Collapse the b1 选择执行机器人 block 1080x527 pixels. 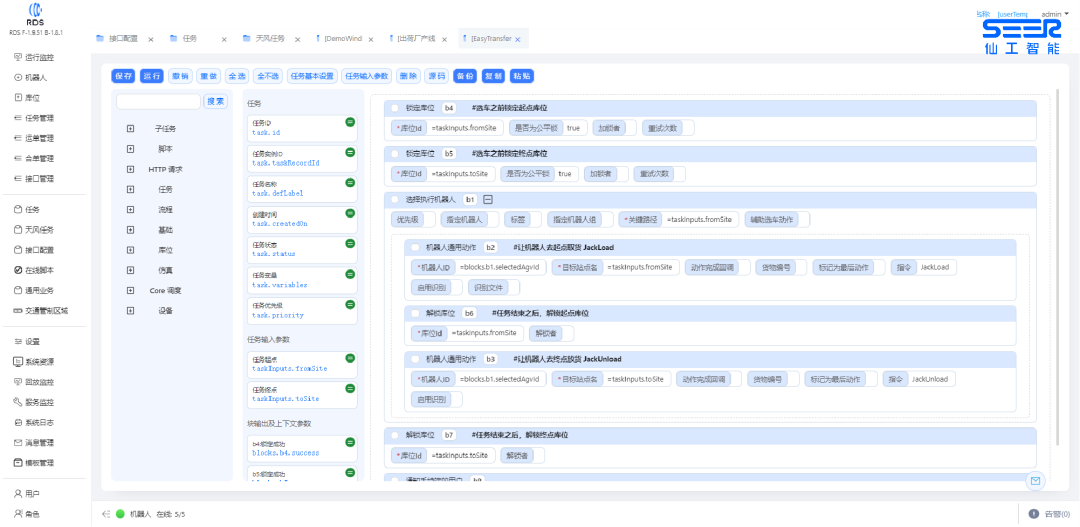point(488,199)
